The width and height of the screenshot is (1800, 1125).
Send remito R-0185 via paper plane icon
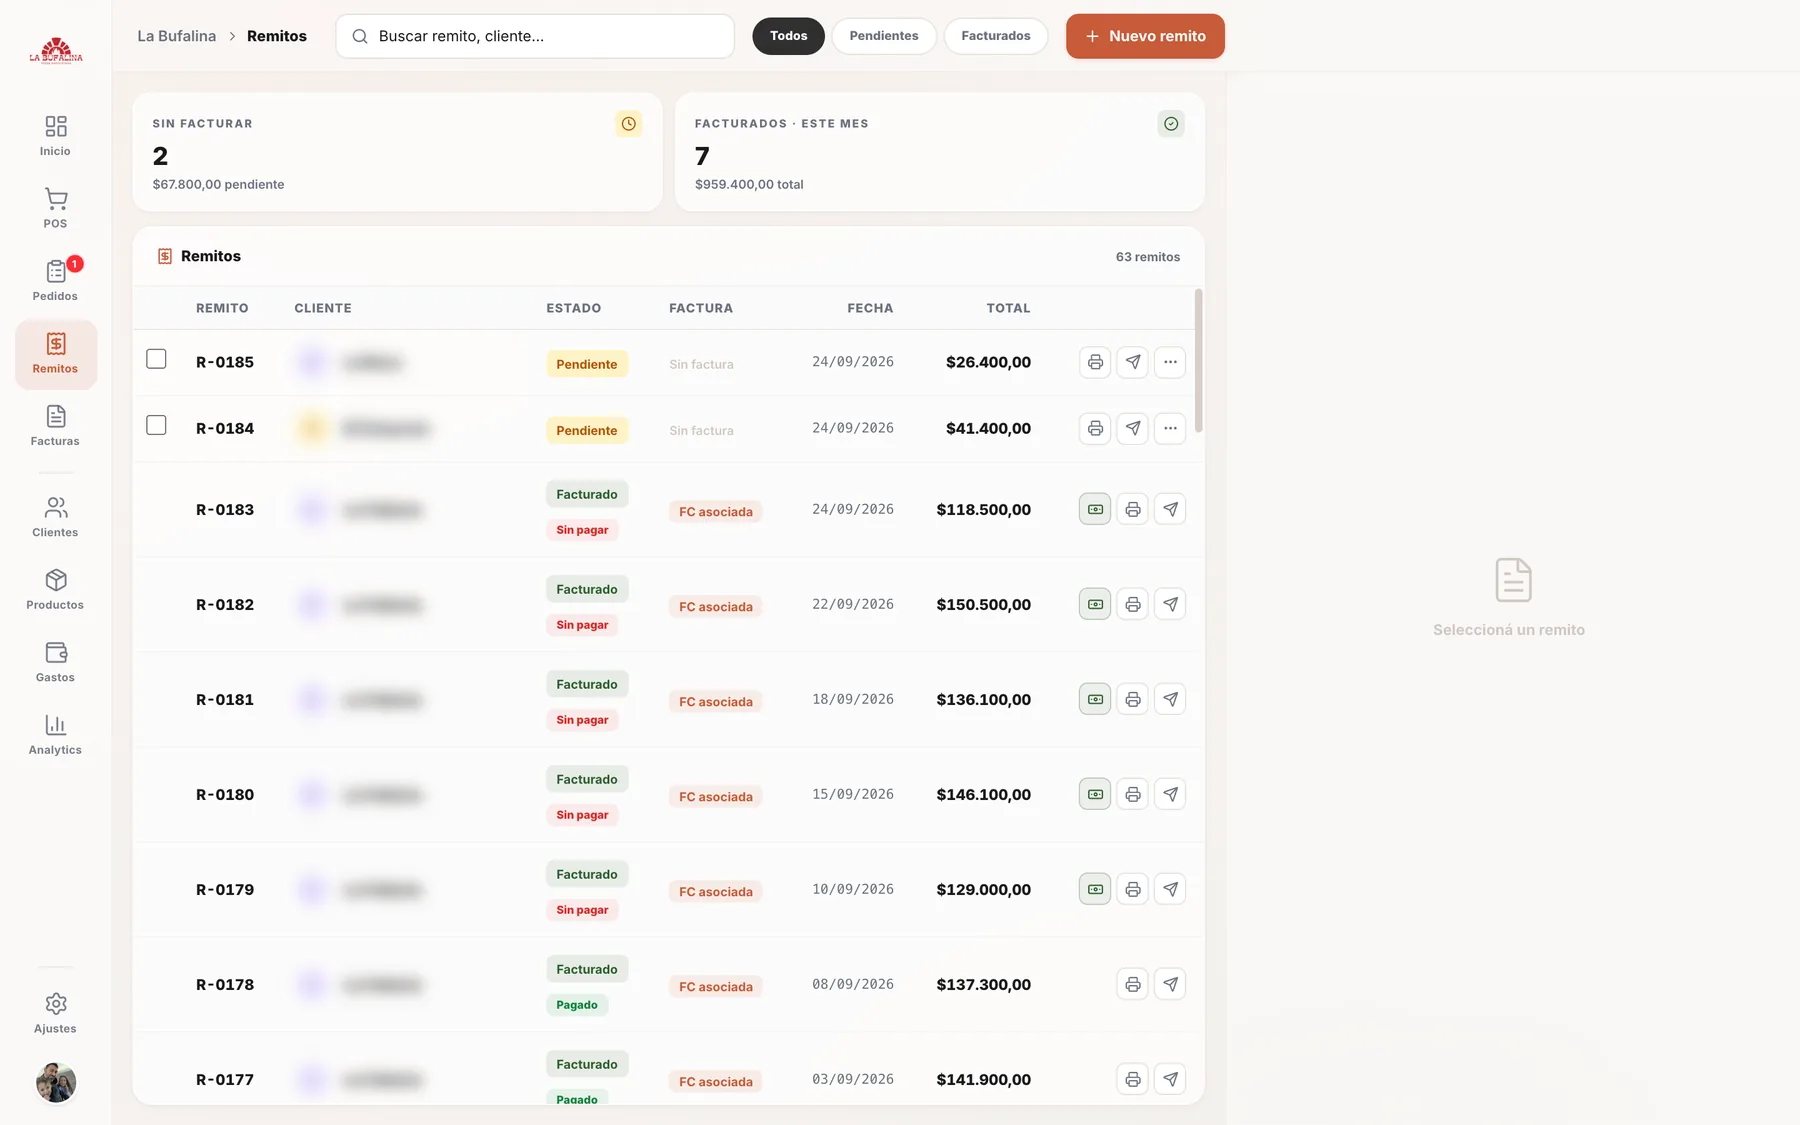click(x=1132, y=362)
